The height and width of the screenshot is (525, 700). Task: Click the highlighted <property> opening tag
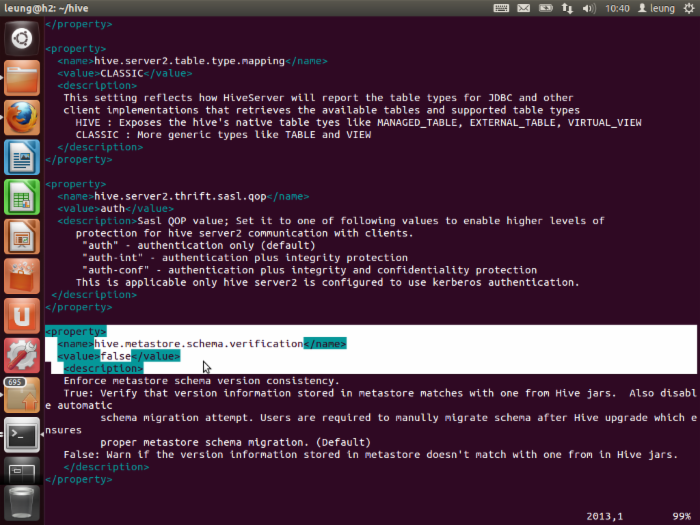[x=76, y=331]
